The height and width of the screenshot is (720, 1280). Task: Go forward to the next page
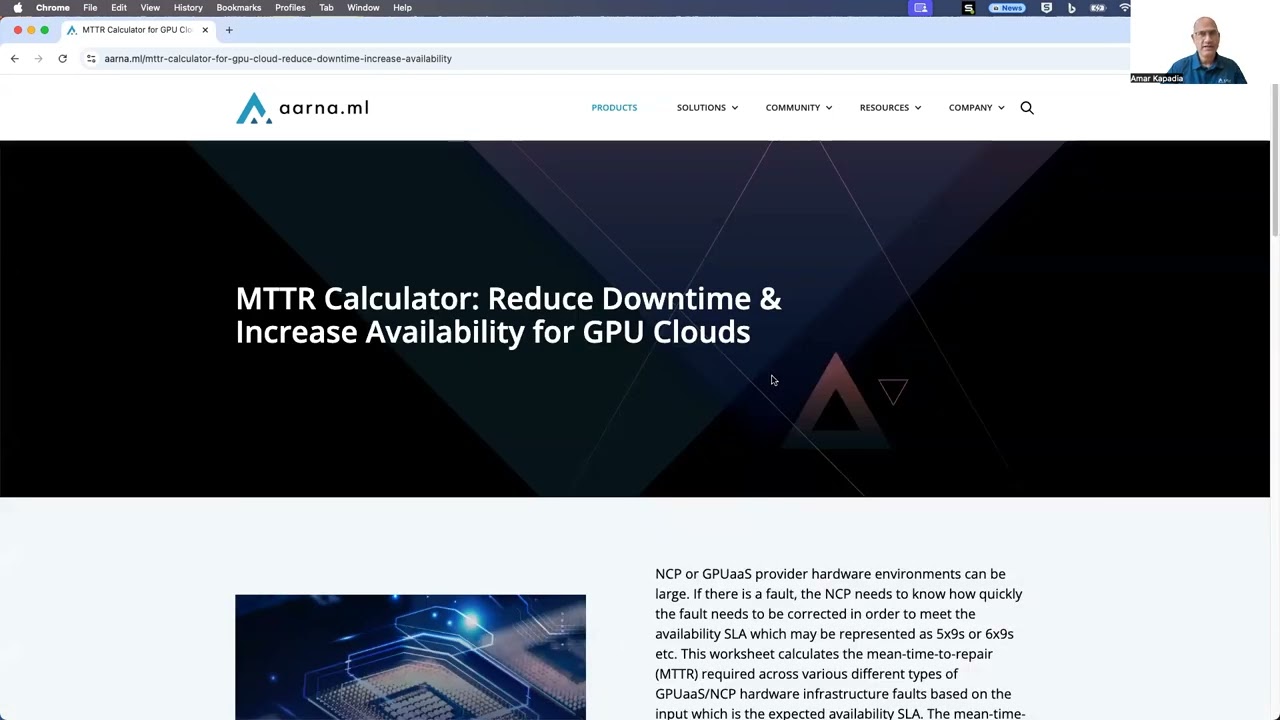pyautogui.click(x=38, y=58)
